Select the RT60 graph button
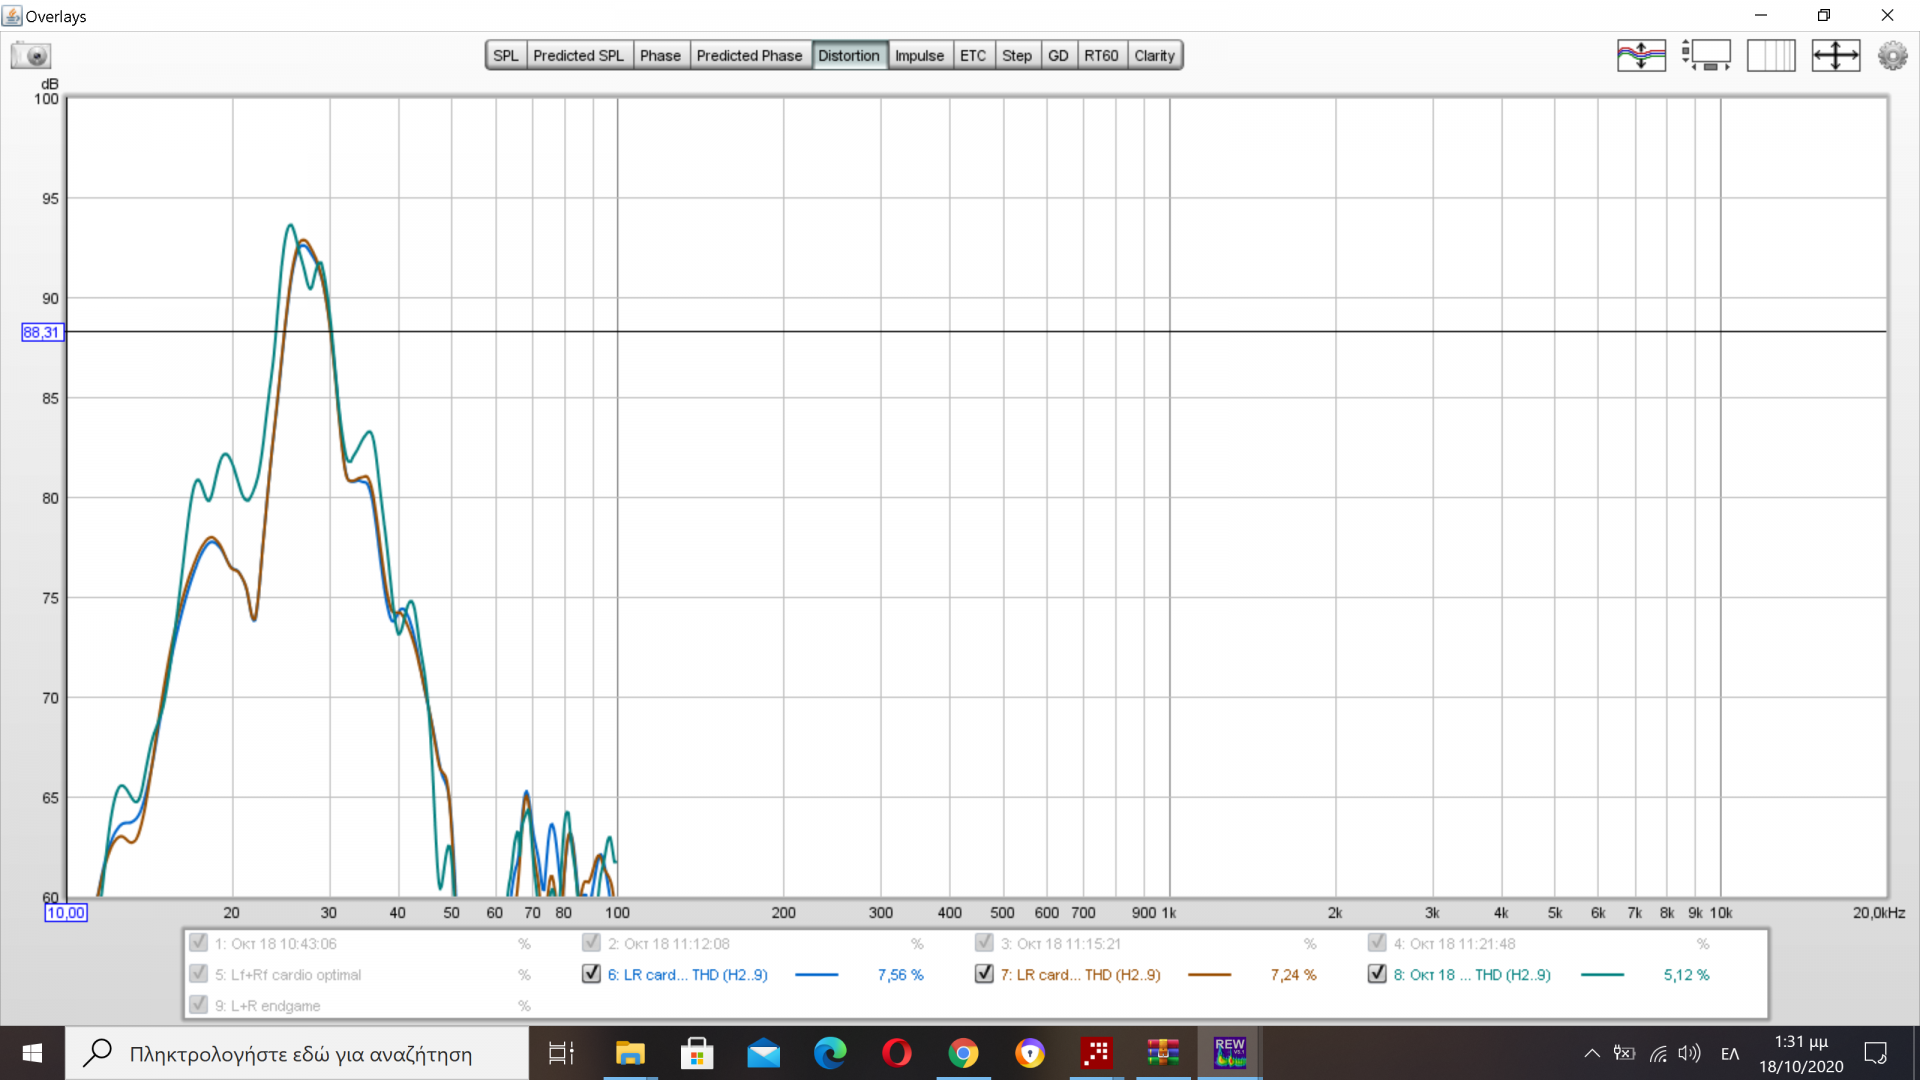 click(1101, 55)
